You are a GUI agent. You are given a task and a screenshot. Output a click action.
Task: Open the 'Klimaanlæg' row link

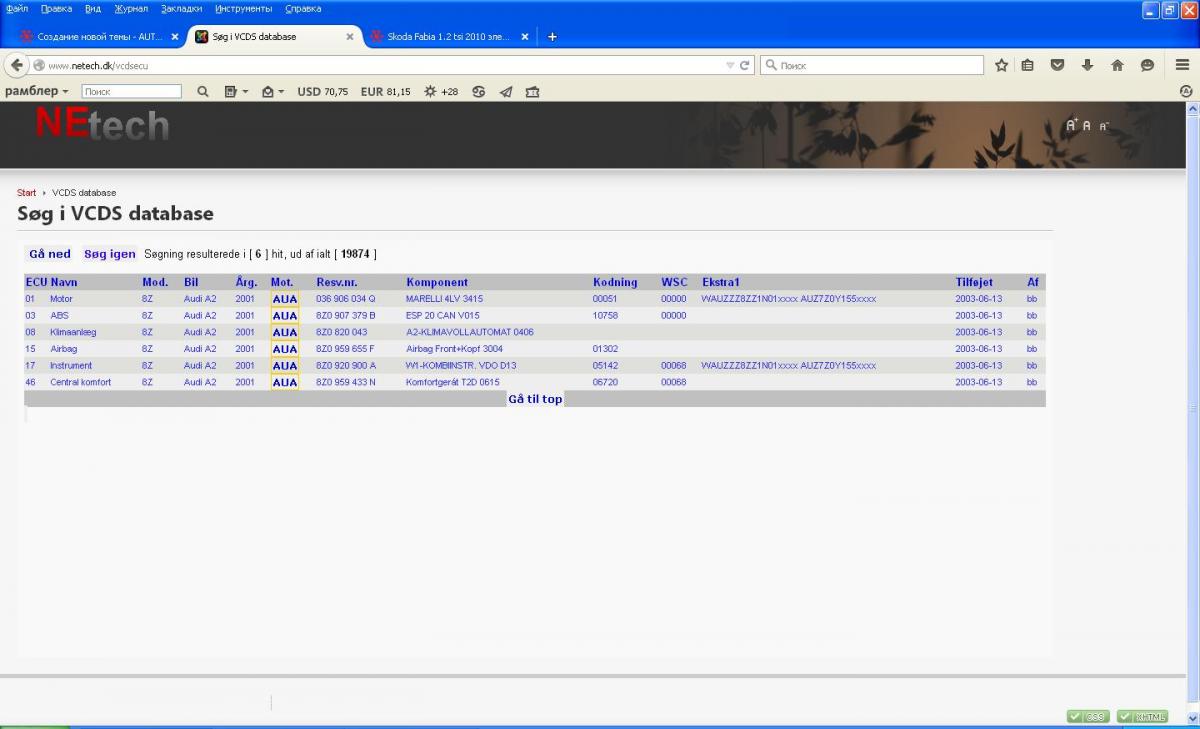[x=73, y=332]
